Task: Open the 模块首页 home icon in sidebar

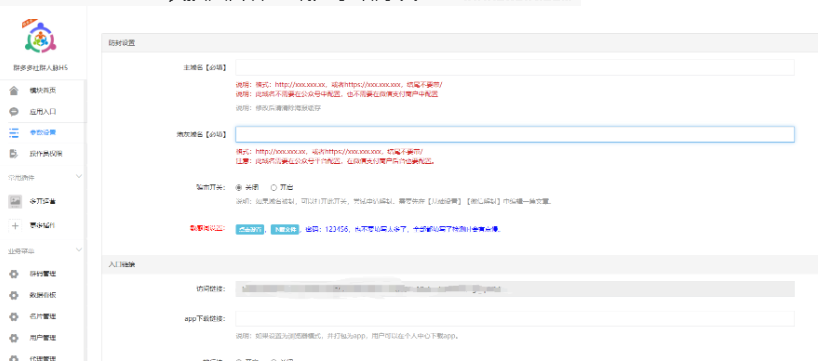Action: (14, 91)
